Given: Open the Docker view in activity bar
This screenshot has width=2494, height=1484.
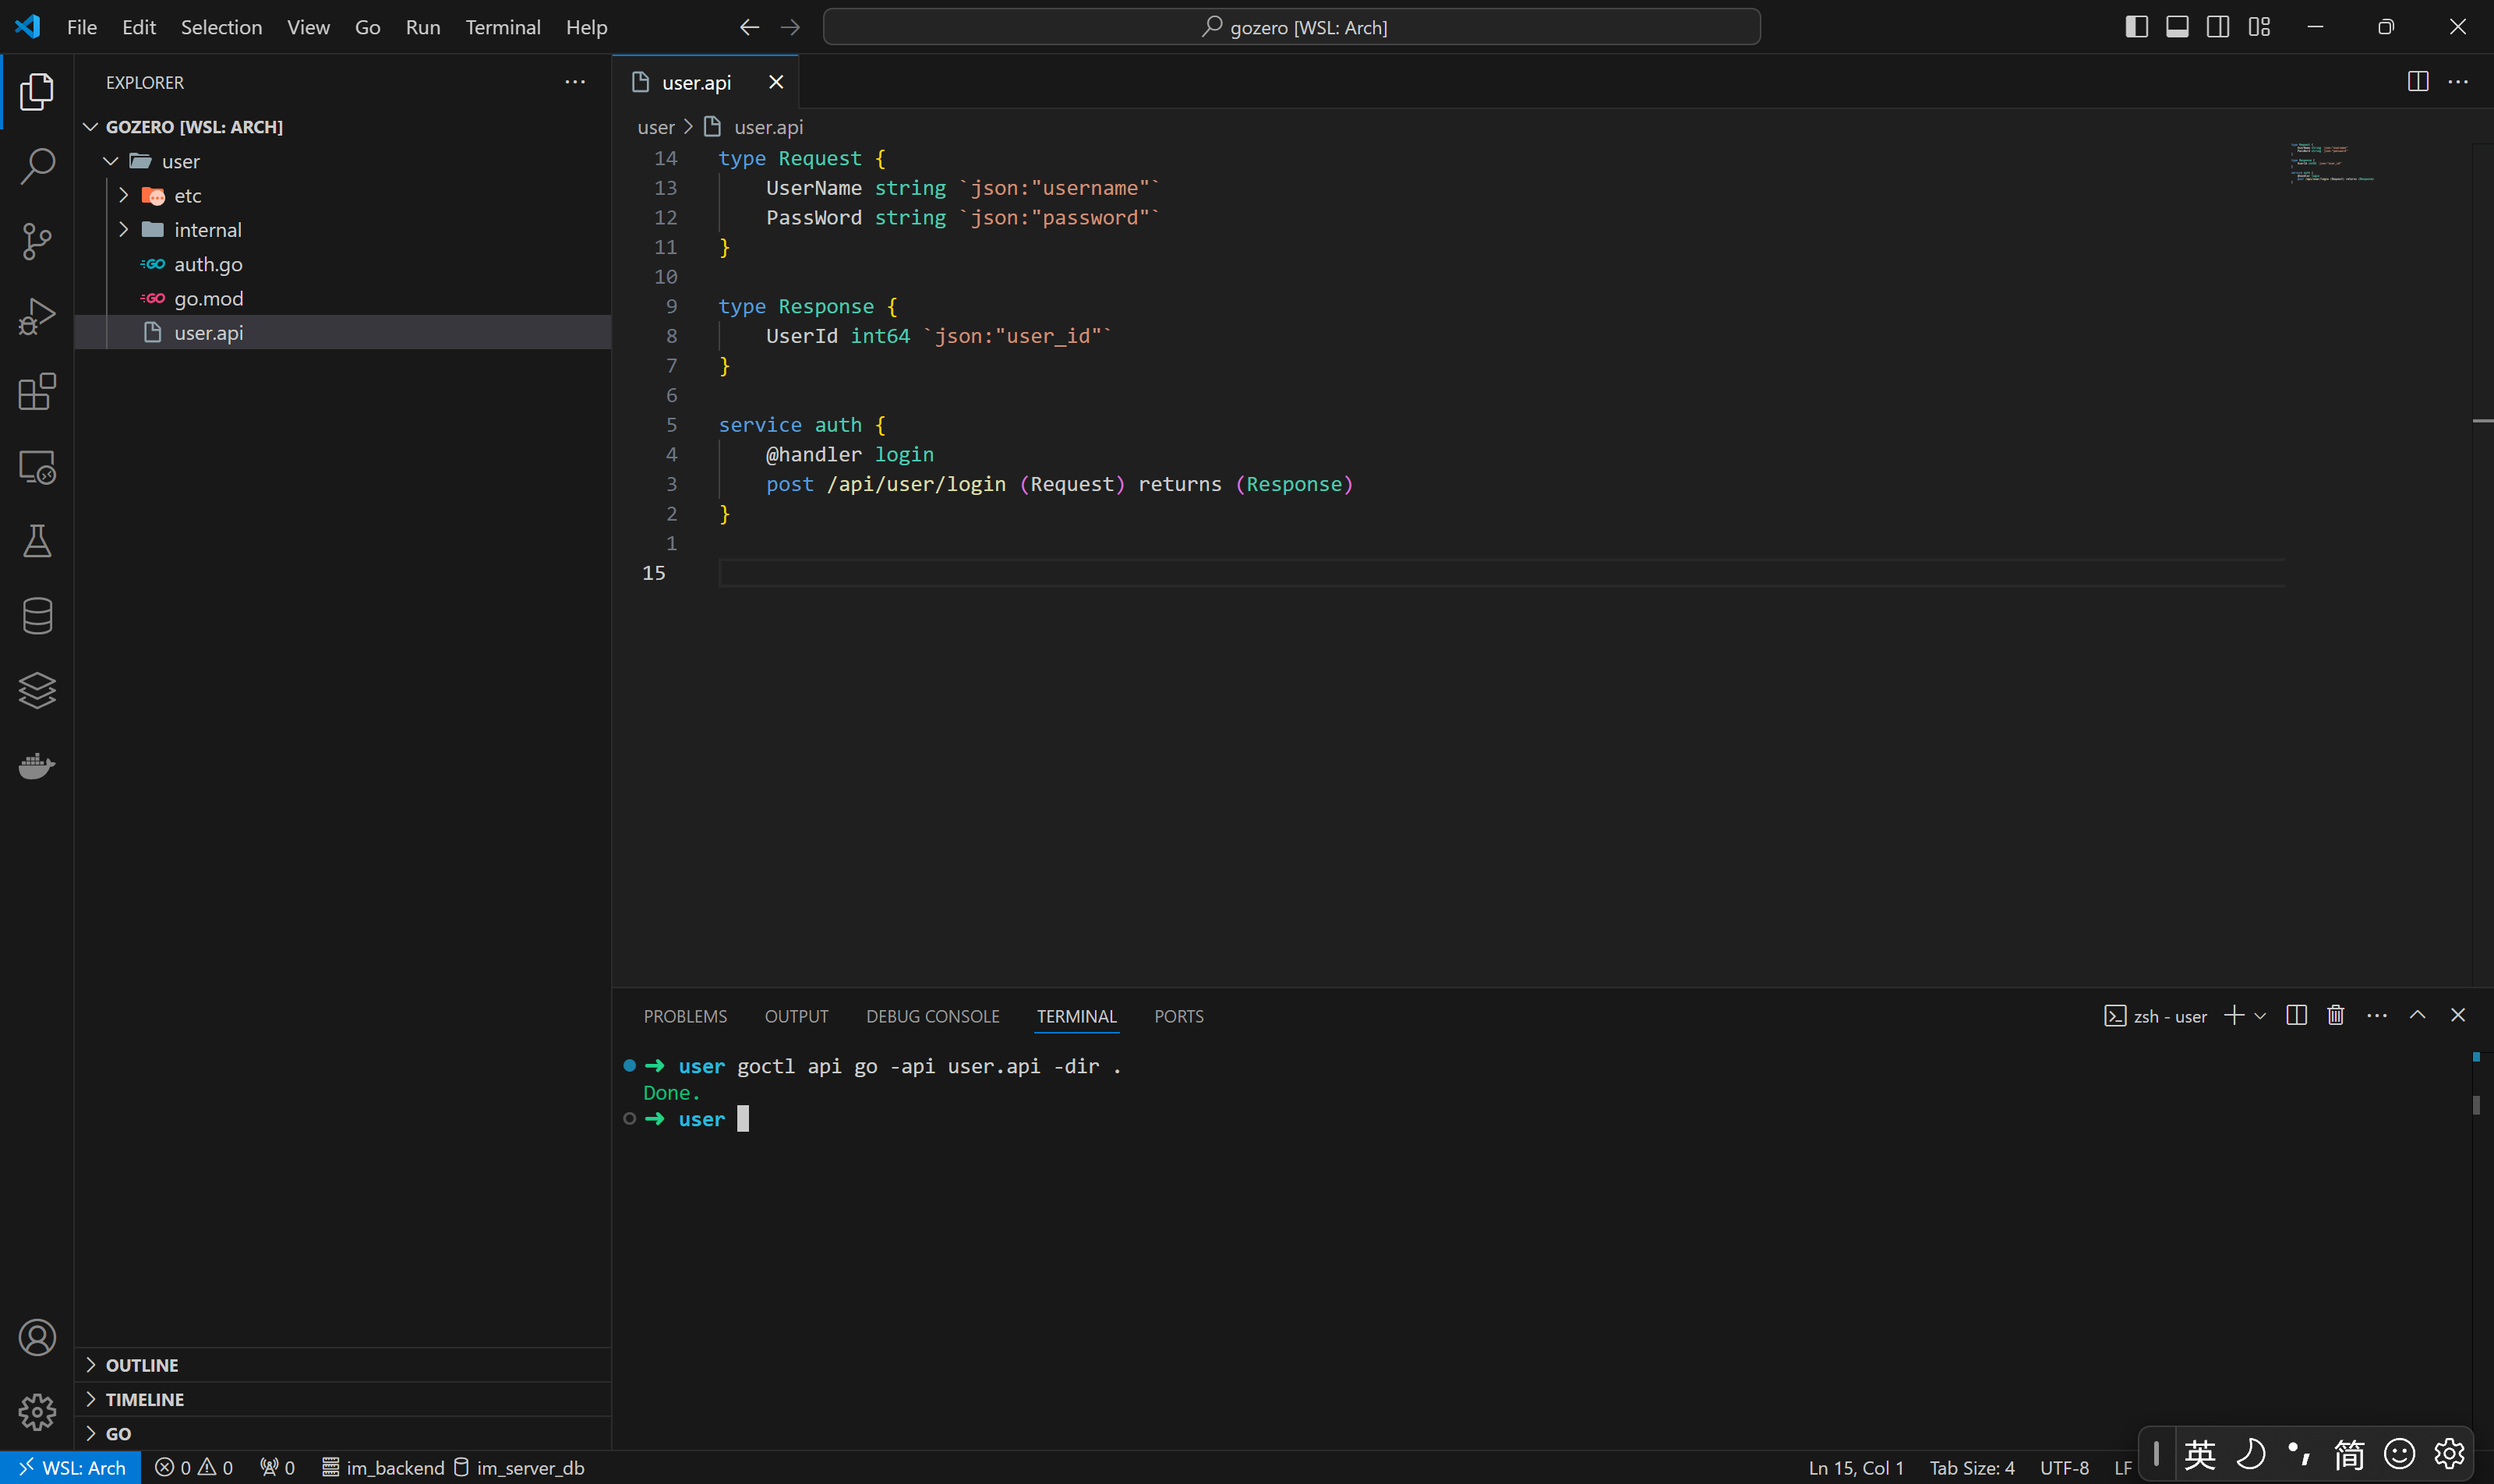Looking at the screenshot, I should point(37,766).
